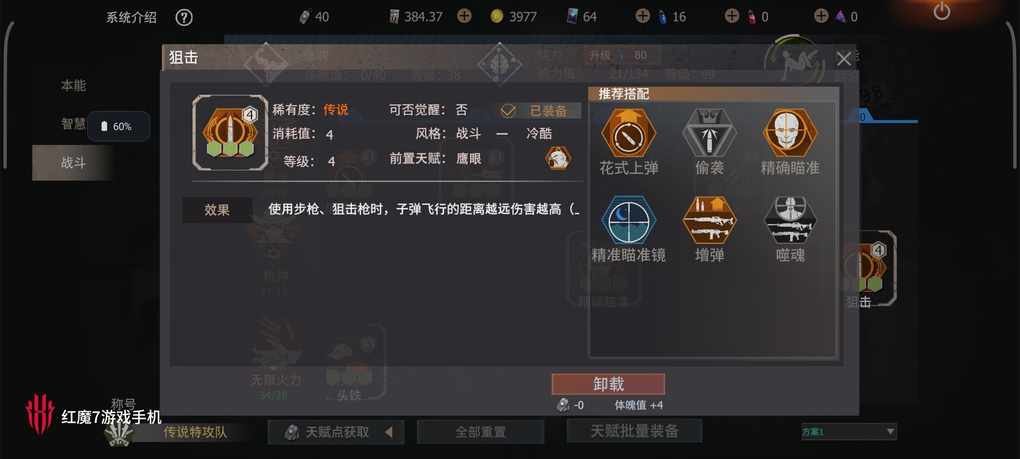
Task: Toggle the 已装备 equipped checkbox
Action: [508, 111]
